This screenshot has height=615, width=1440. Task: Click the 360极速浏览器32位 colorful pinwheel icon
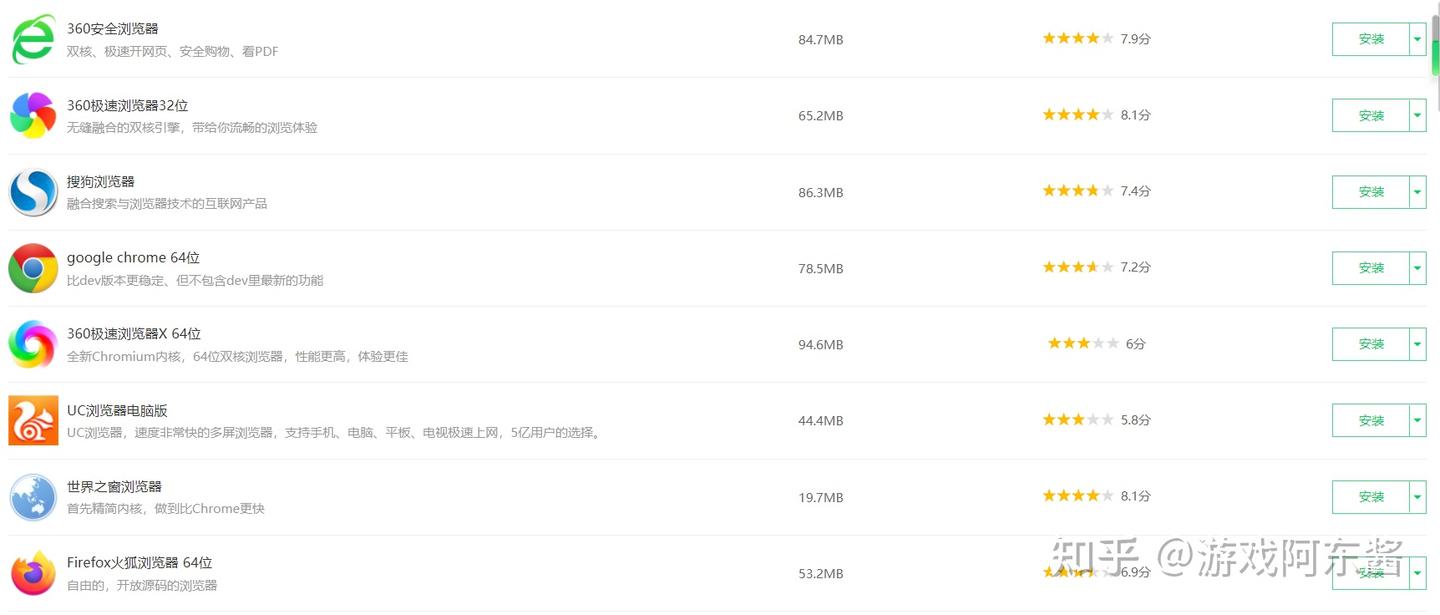[33, 116]
